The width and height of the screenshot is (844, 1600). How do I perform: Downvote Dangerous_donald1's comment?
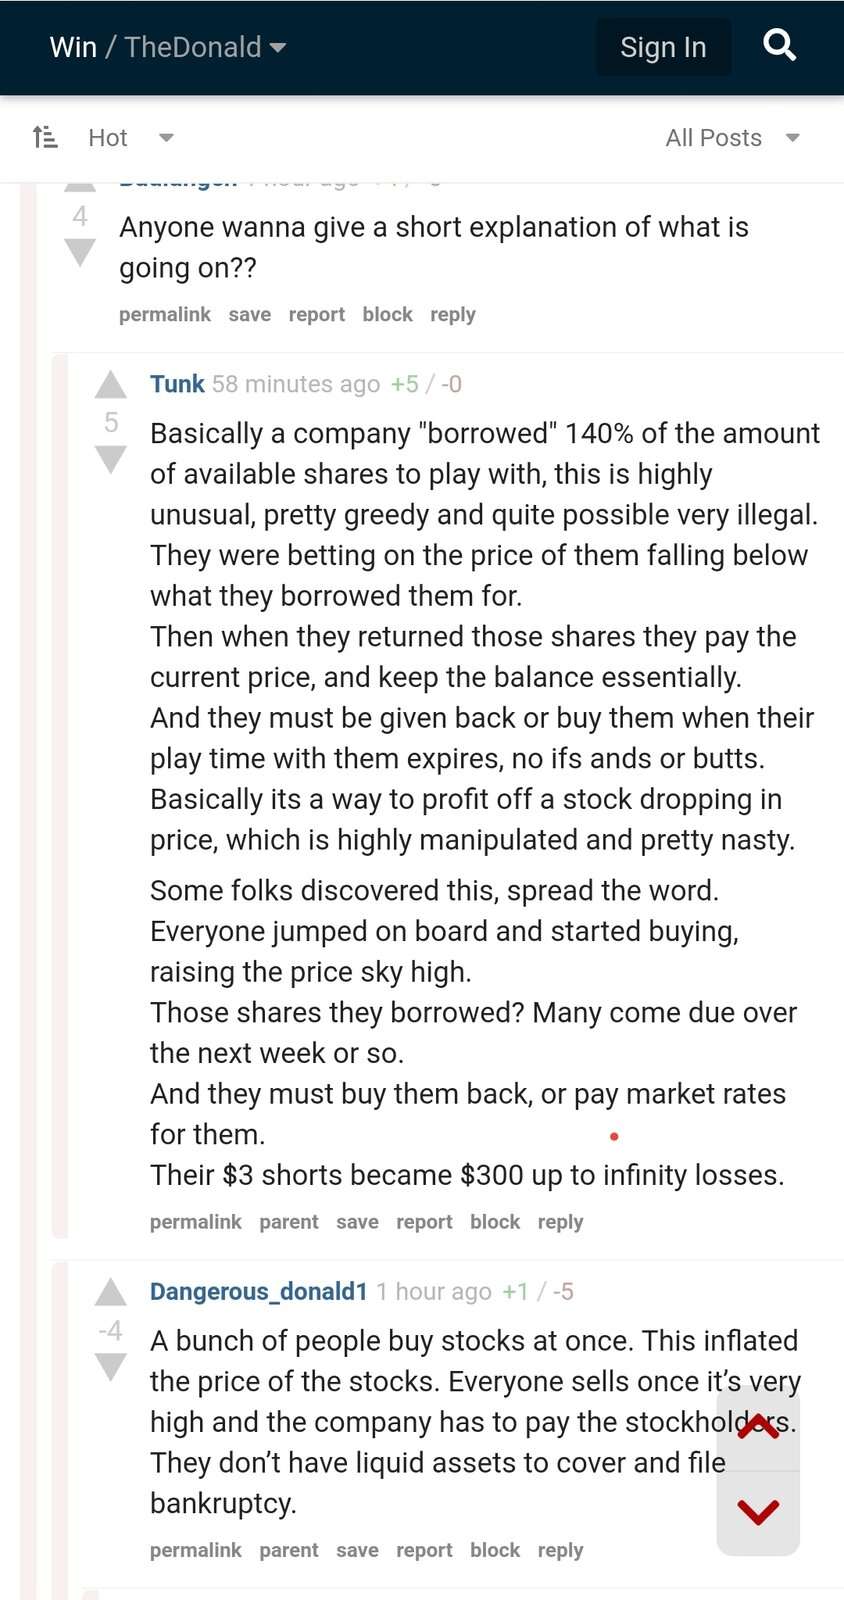point(110,1366)
